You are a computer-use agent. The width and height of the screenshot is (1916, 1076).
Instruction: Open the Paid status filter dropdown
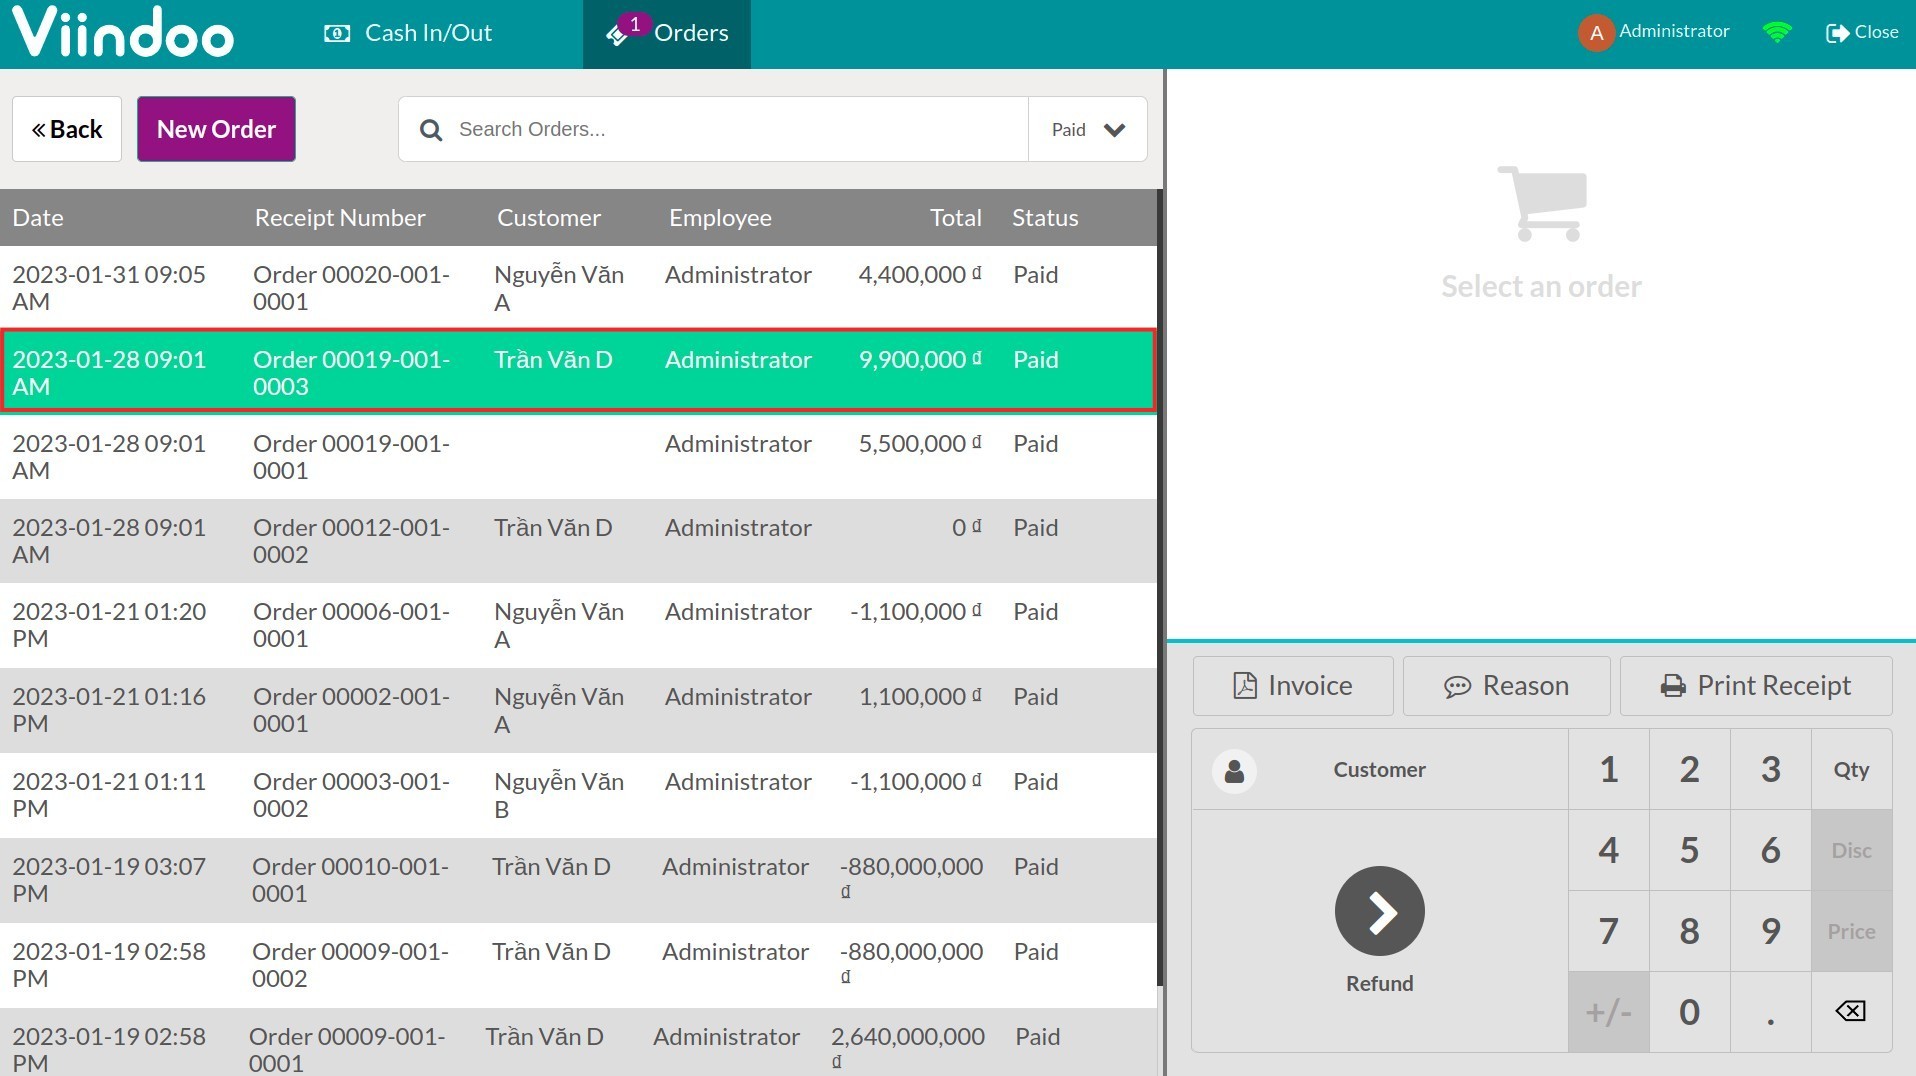click(x=1087, y=130)
